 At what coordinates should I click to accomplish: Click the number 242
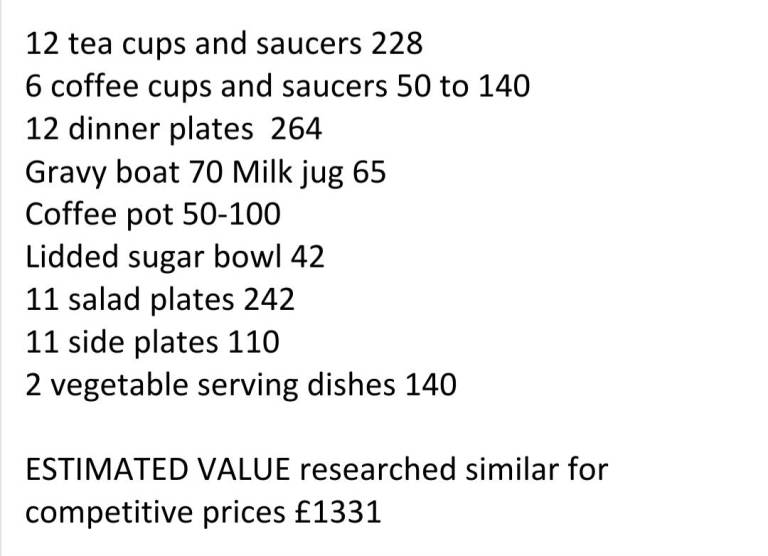(x=269, y=300)
